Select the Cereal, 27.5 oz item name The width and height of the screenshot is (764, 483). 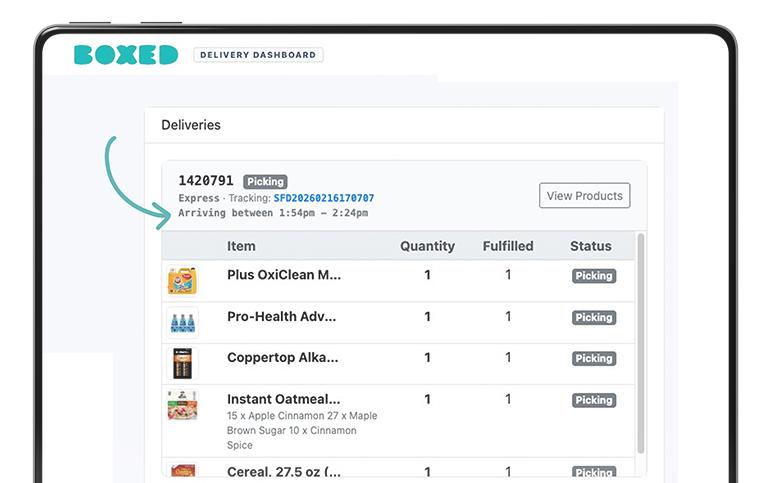click(x=284, y=471)
